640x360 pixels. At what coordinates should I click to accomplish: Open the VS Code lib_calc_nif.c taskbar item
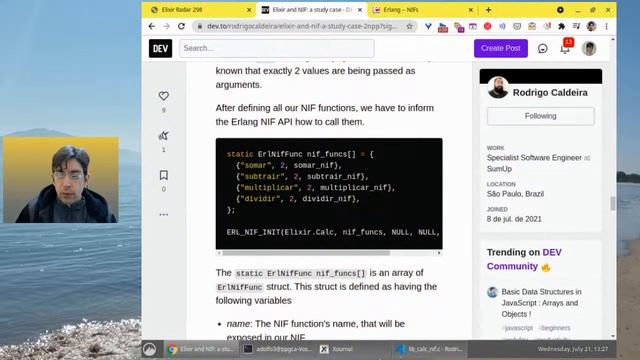[x=430, y=349]
